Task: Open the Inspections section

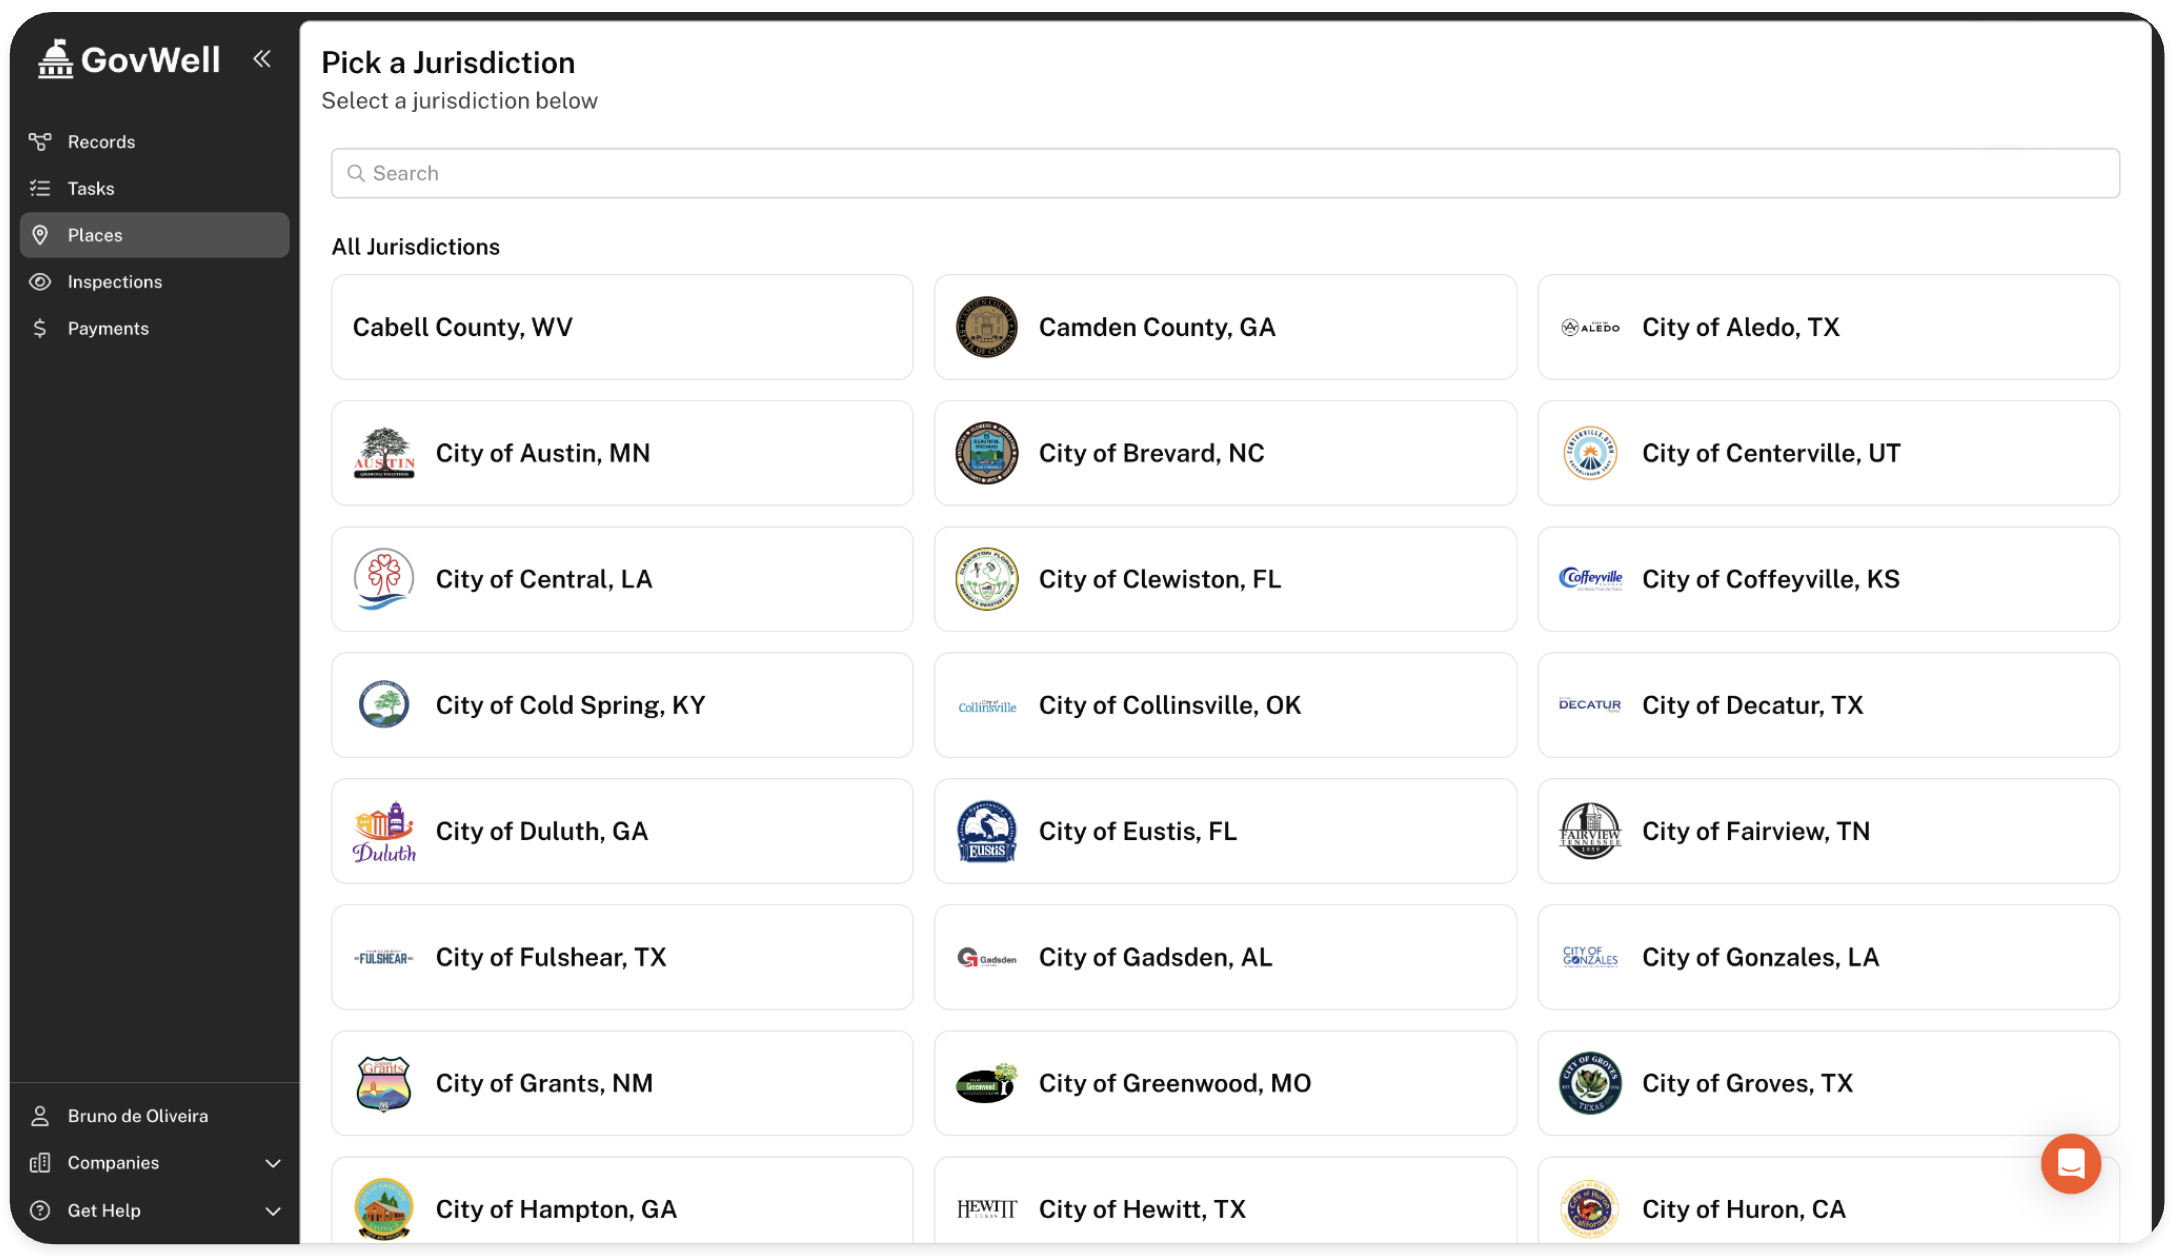Action: click(x=115, y=282)
